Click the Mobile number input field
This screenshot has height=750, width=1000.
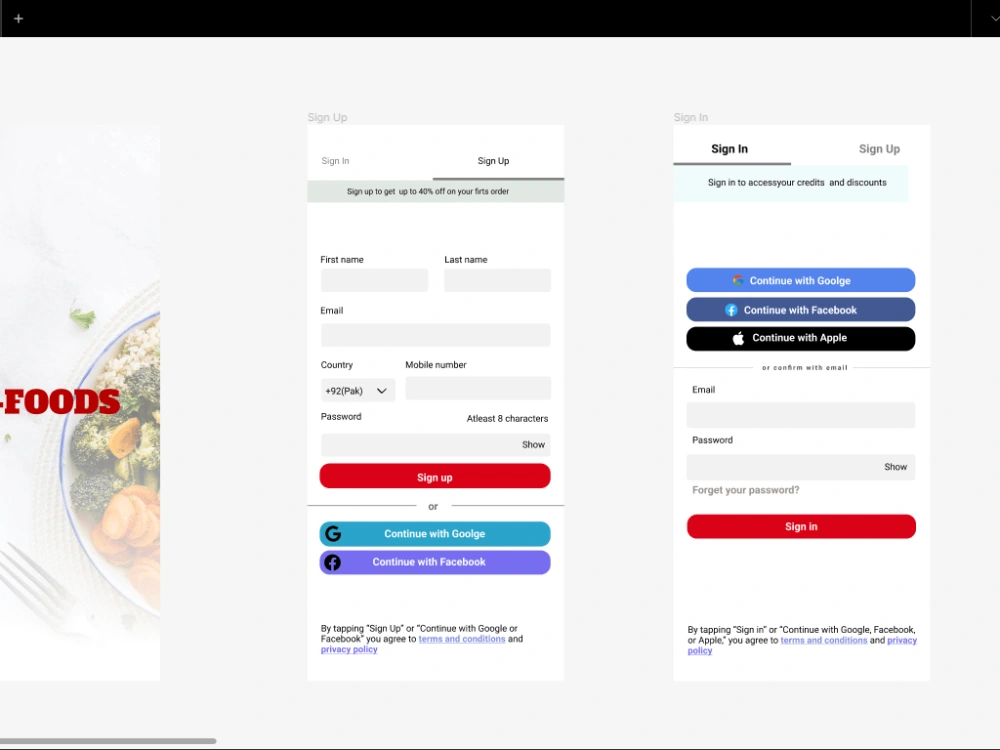point(478,388)
